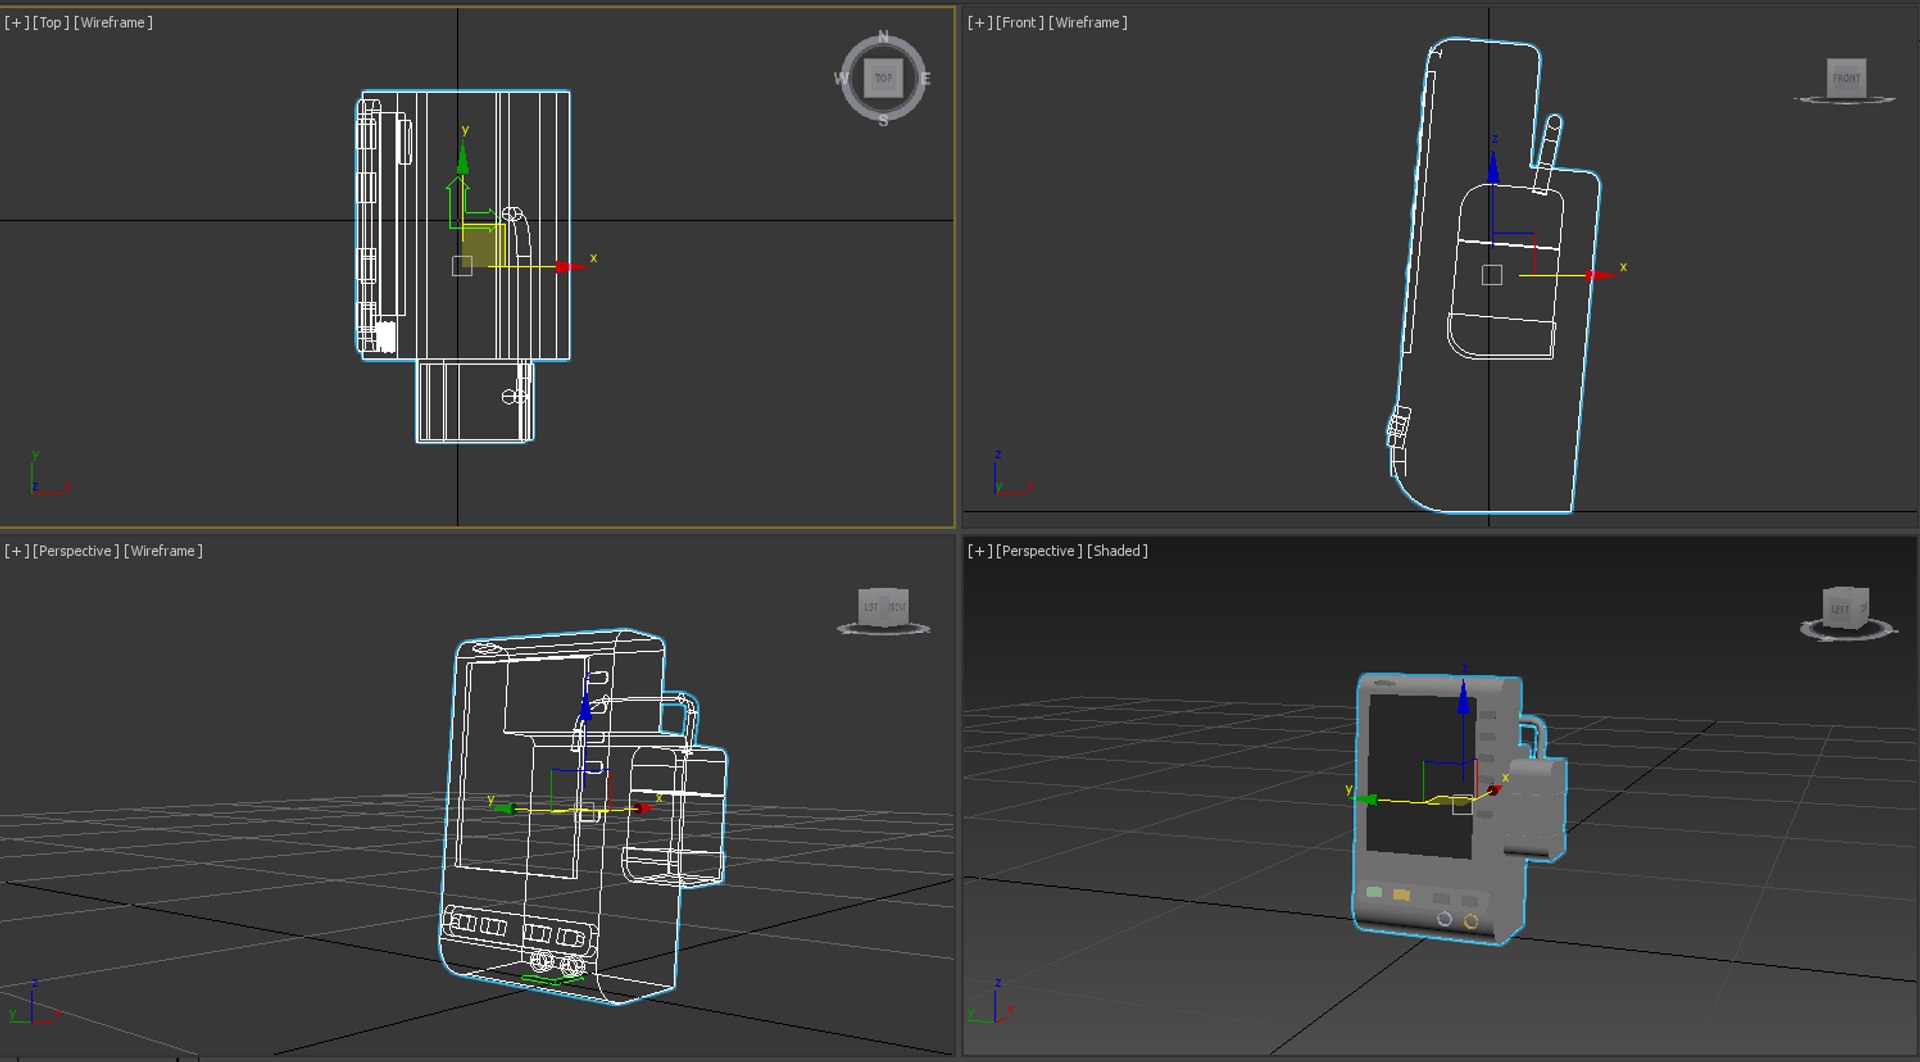Open [+] menu in the wireframe Perspective viewport
1920x1062 pixels.
click(x=17, y=551)
